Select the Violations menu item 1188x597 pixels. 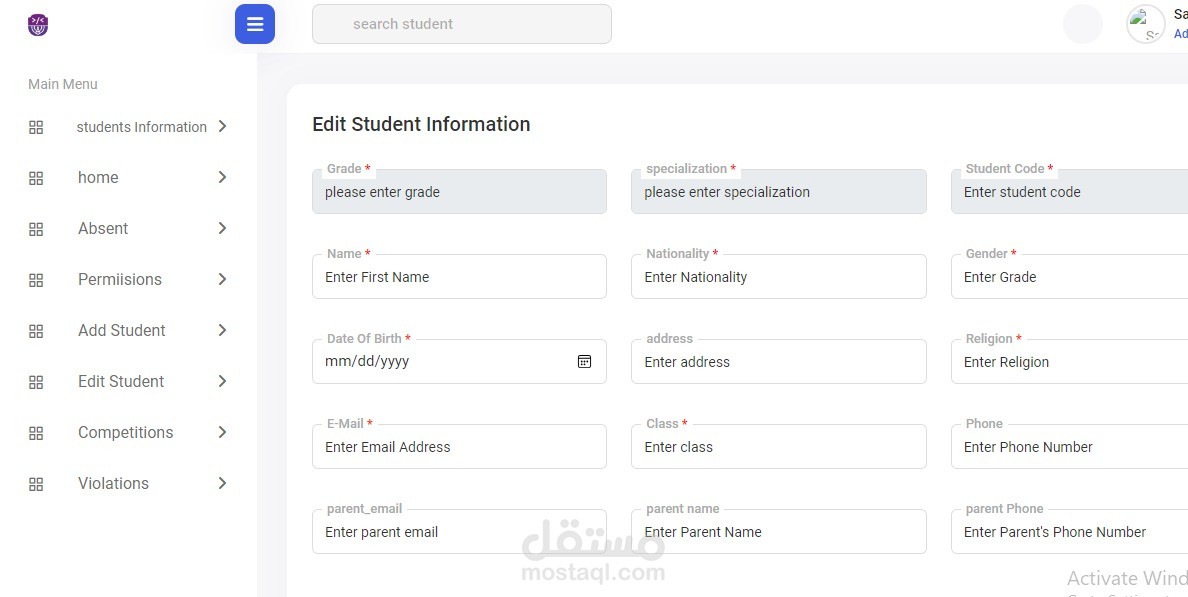point(113,483)
